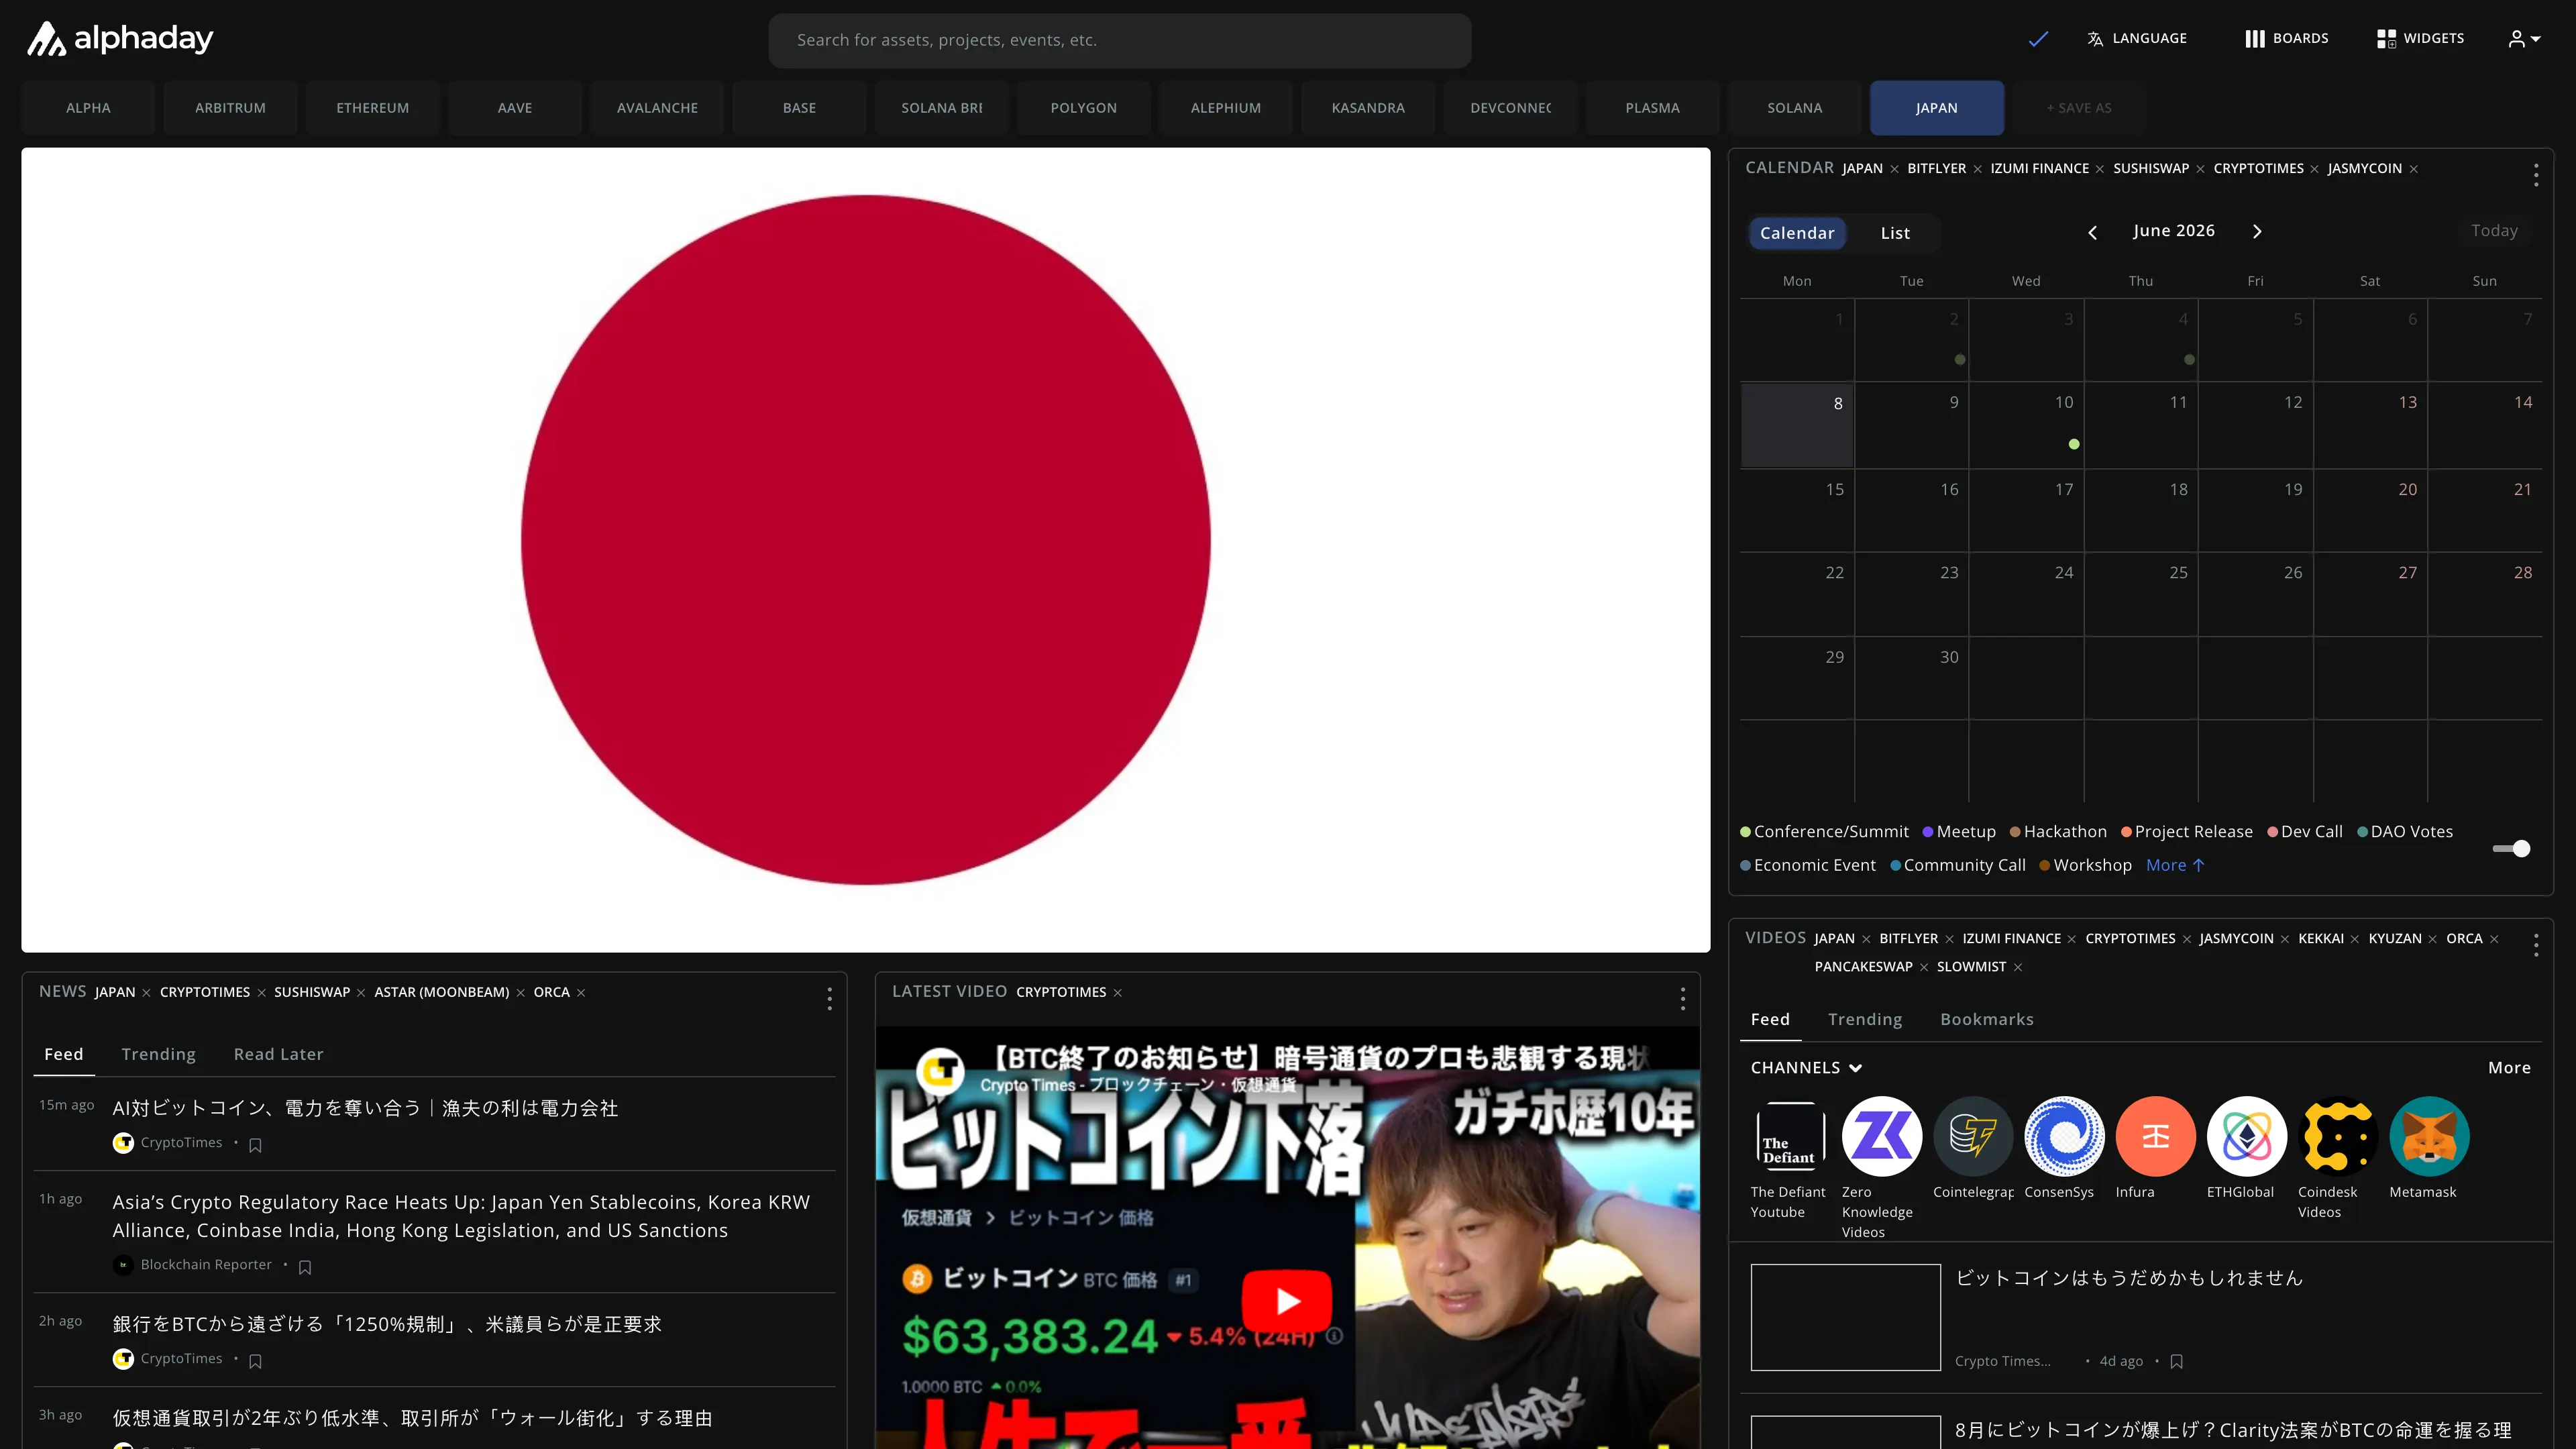Open Trending tab in News

point(158,1055)
